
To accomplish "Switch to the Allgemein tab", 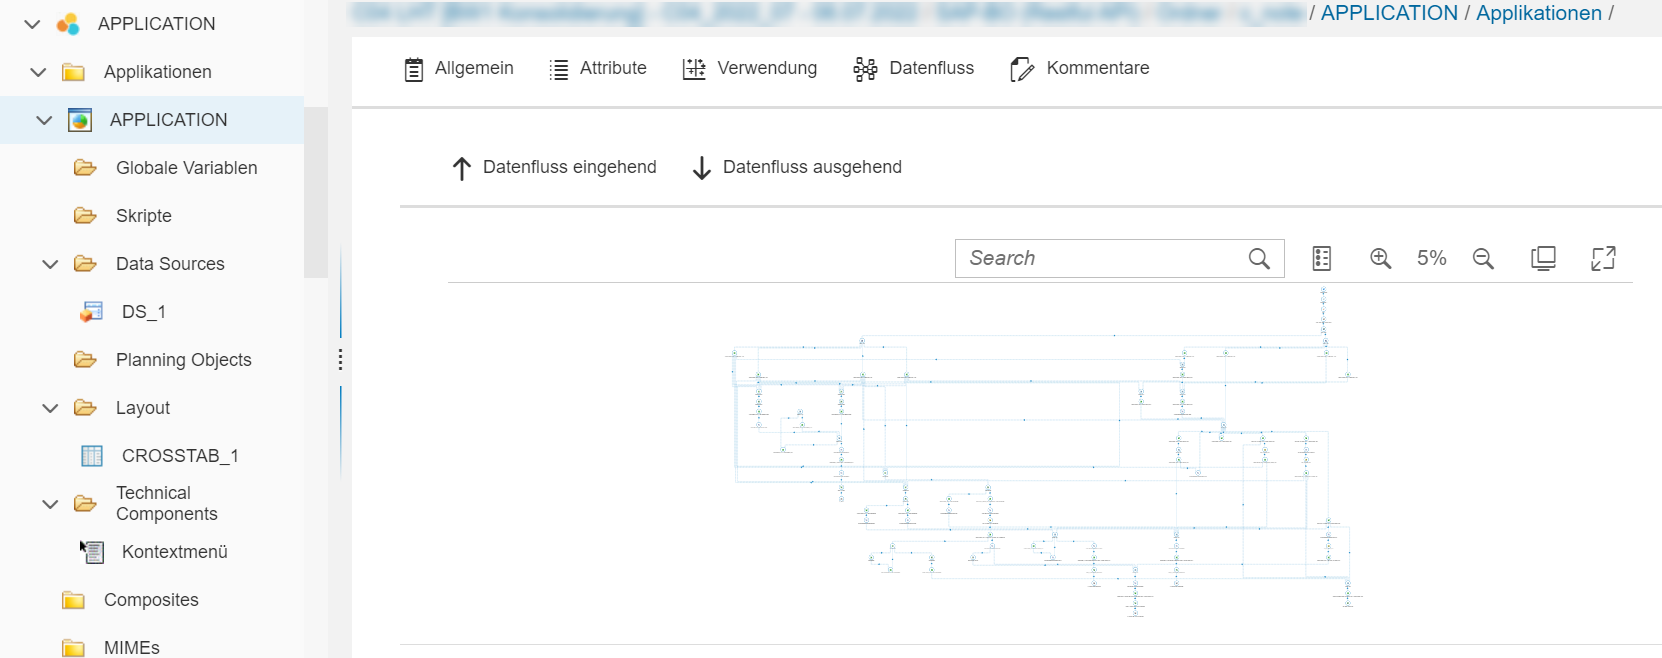I will (x=459, y=68).
